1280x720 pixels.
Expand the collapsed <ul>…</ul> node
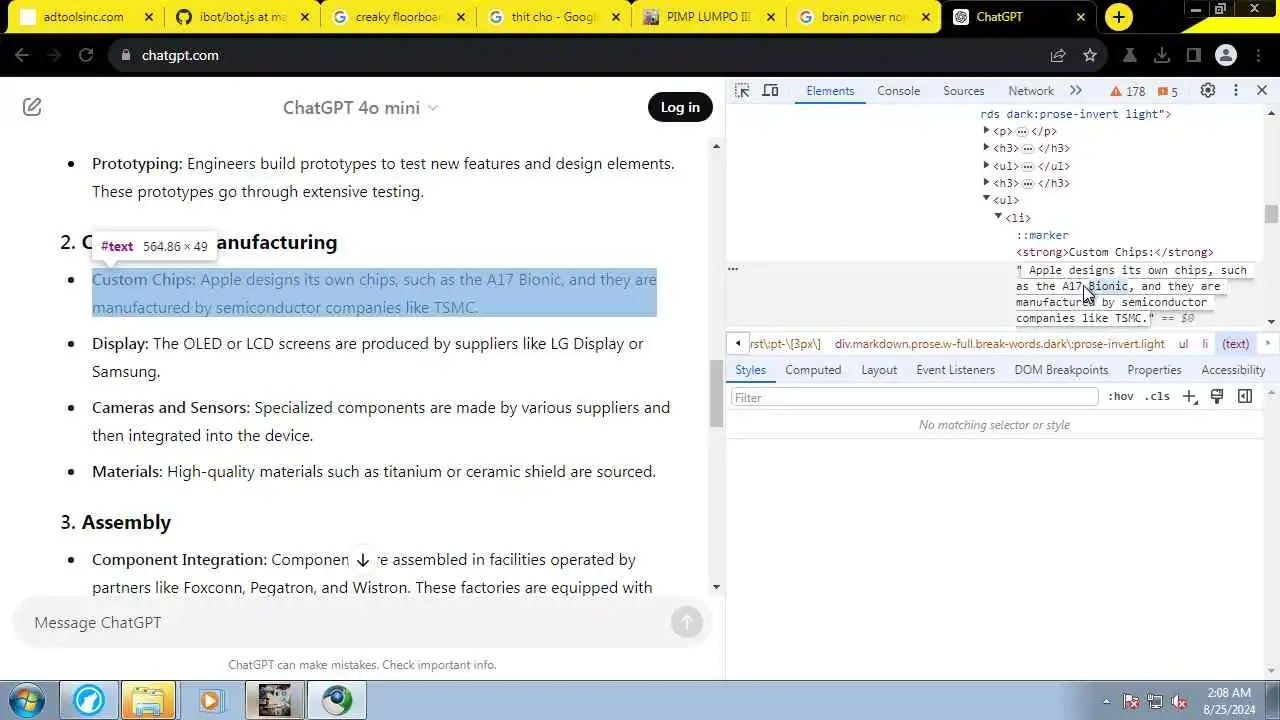[x=986, y=165]
